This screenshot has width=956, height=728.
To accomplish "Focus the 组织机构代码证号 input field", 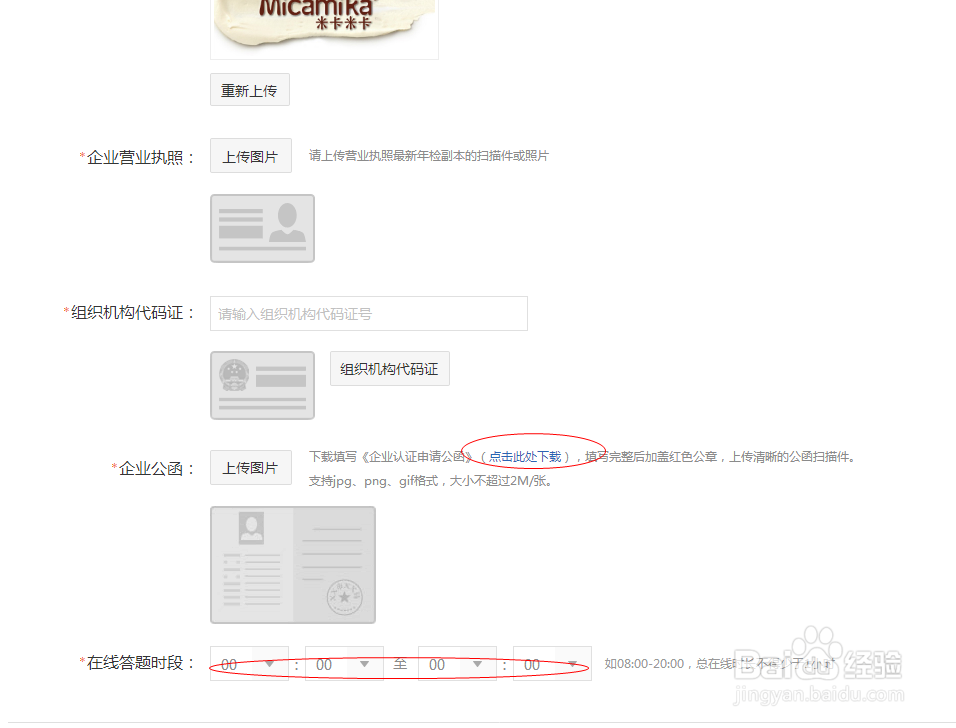I will (369, 313).
